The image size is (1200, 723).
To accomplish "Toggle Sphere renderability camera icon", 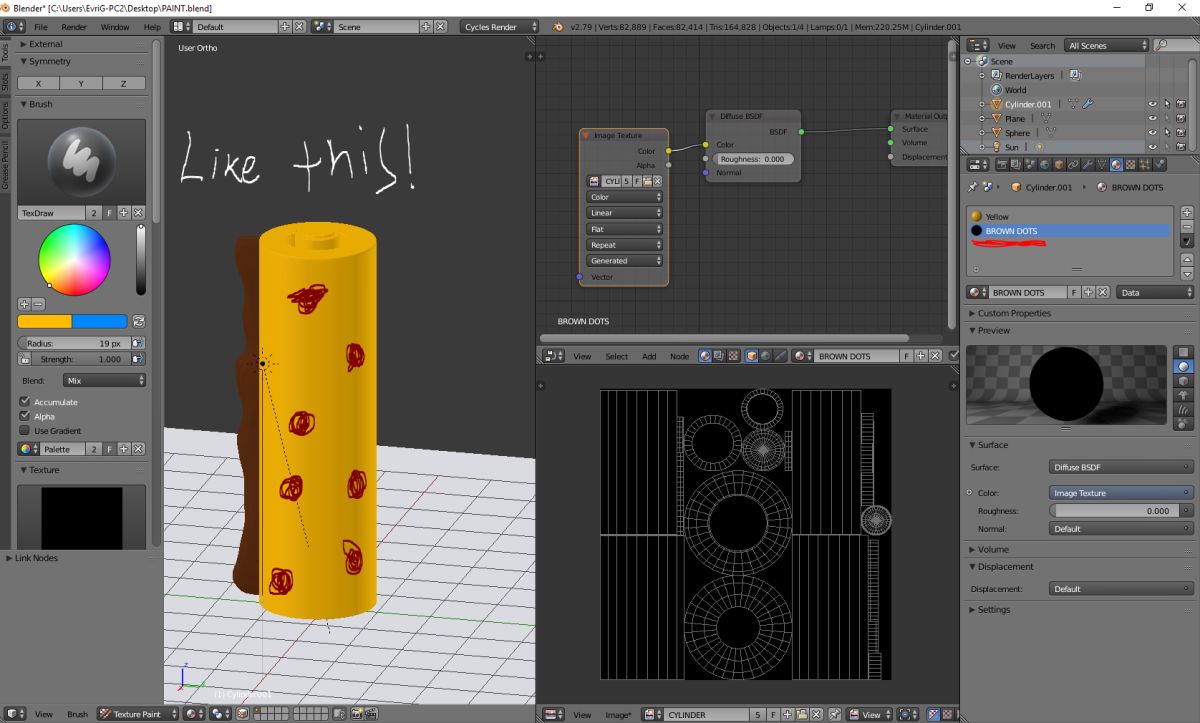I will click(1181, 132).
